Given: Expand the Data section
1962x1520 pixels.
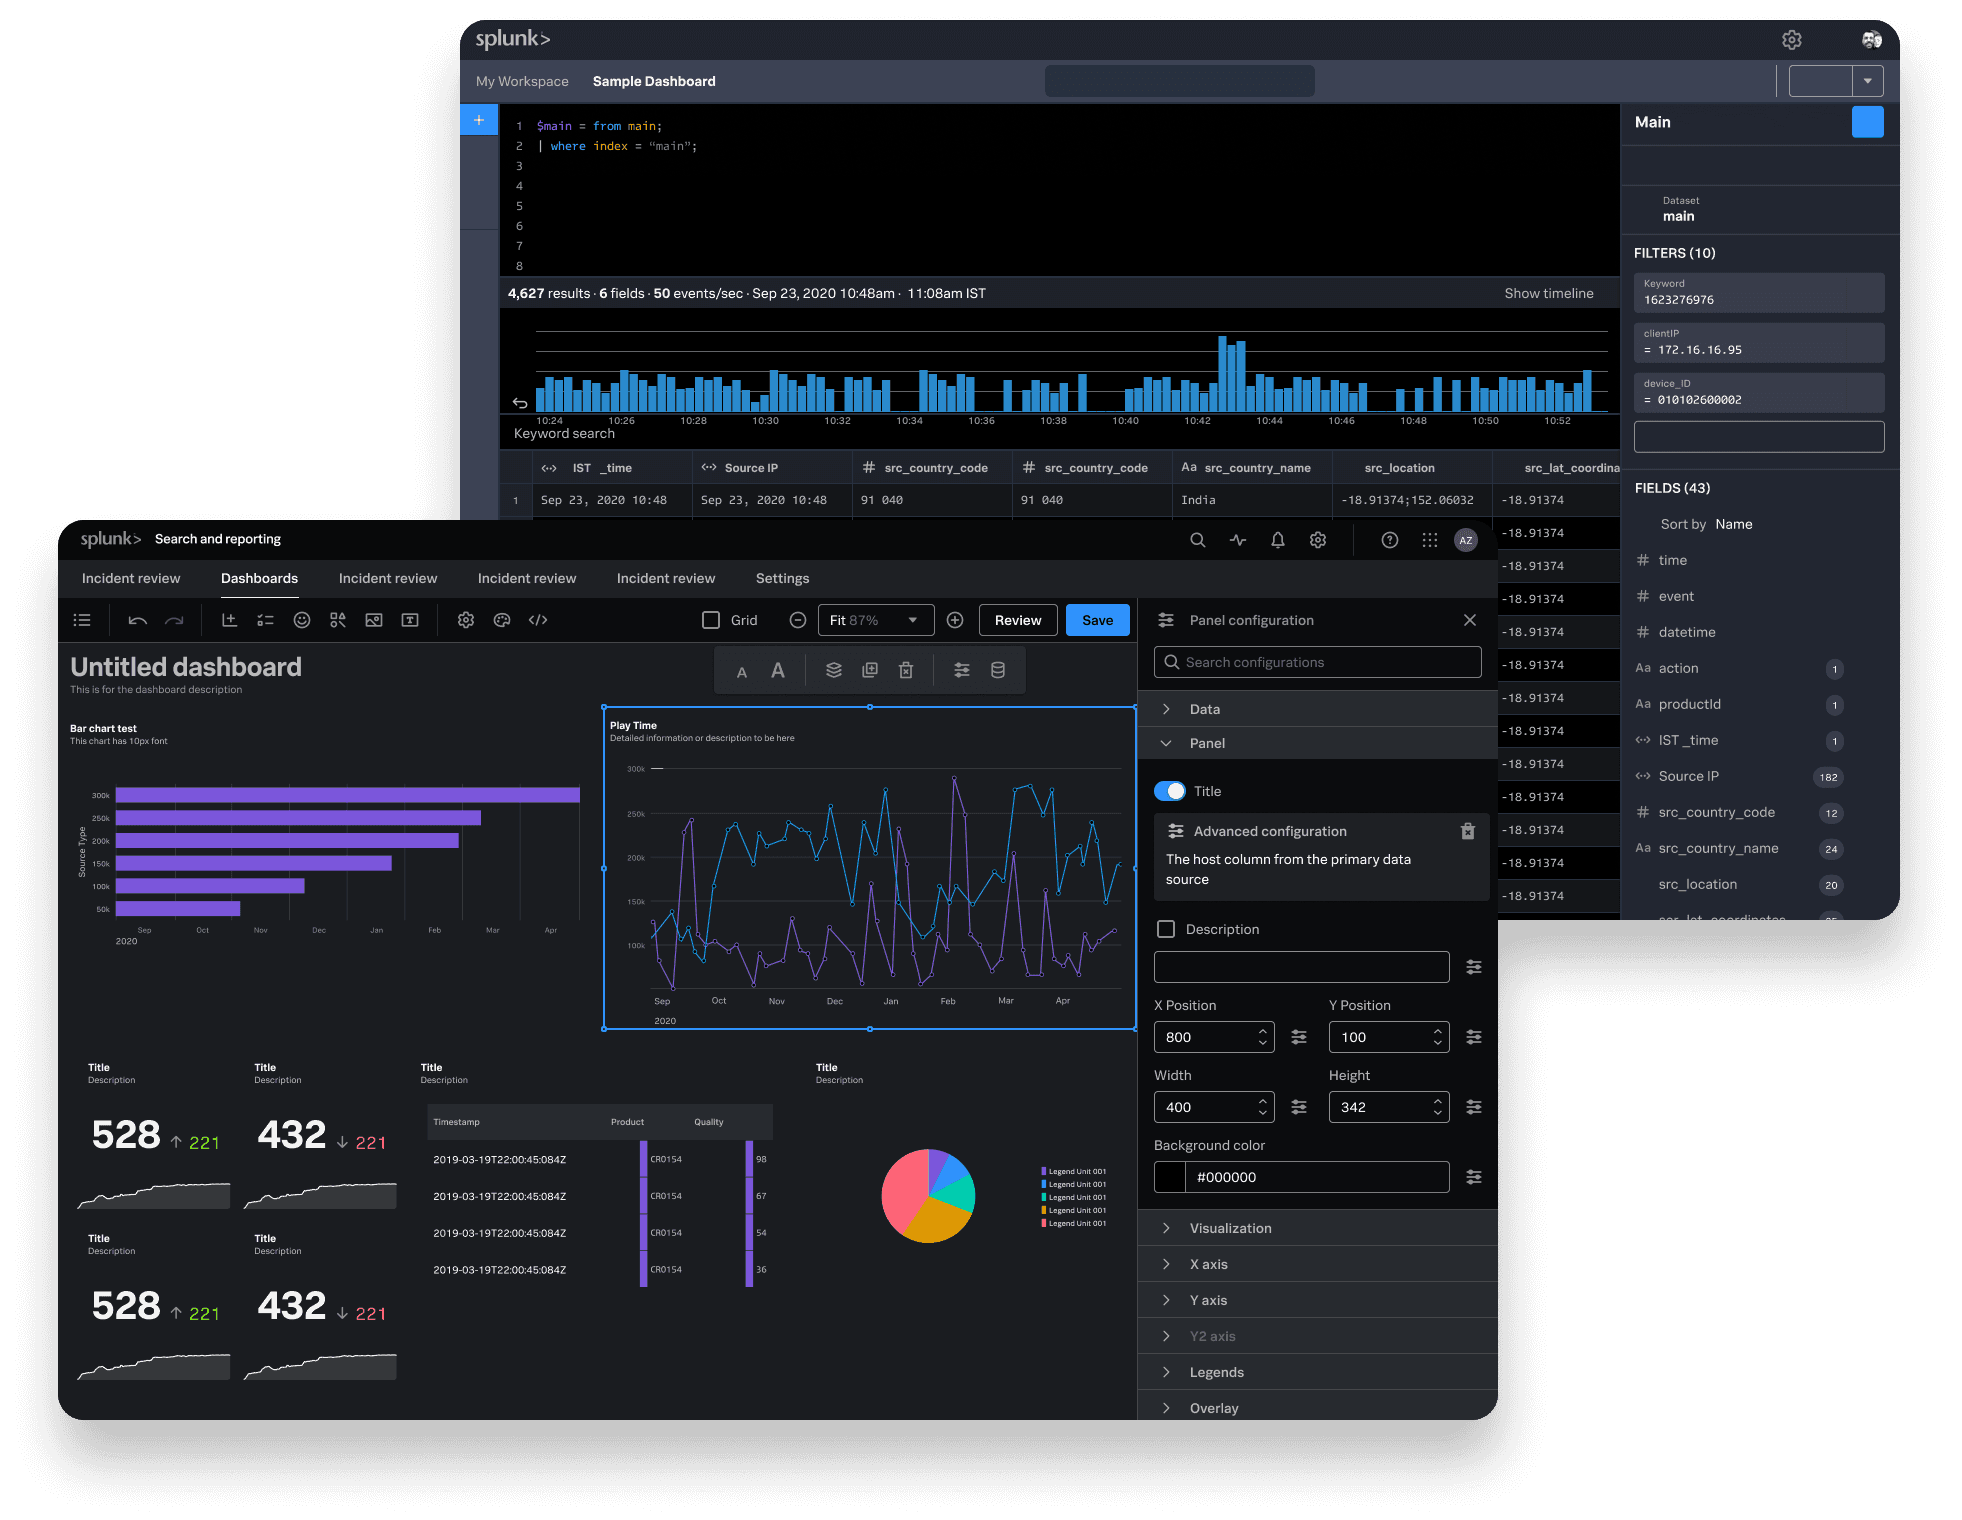Looking at the screenshot, I should [x=1318, y=709].
